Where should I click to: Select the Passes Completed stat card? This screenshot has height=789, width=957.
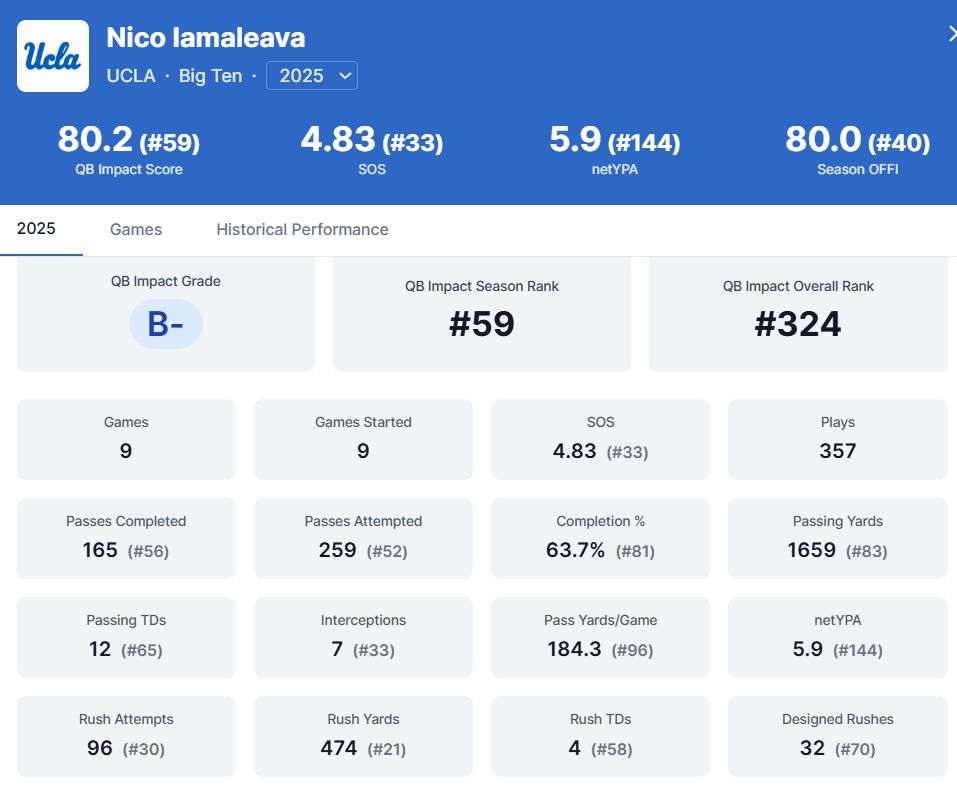tap(126, 538)
